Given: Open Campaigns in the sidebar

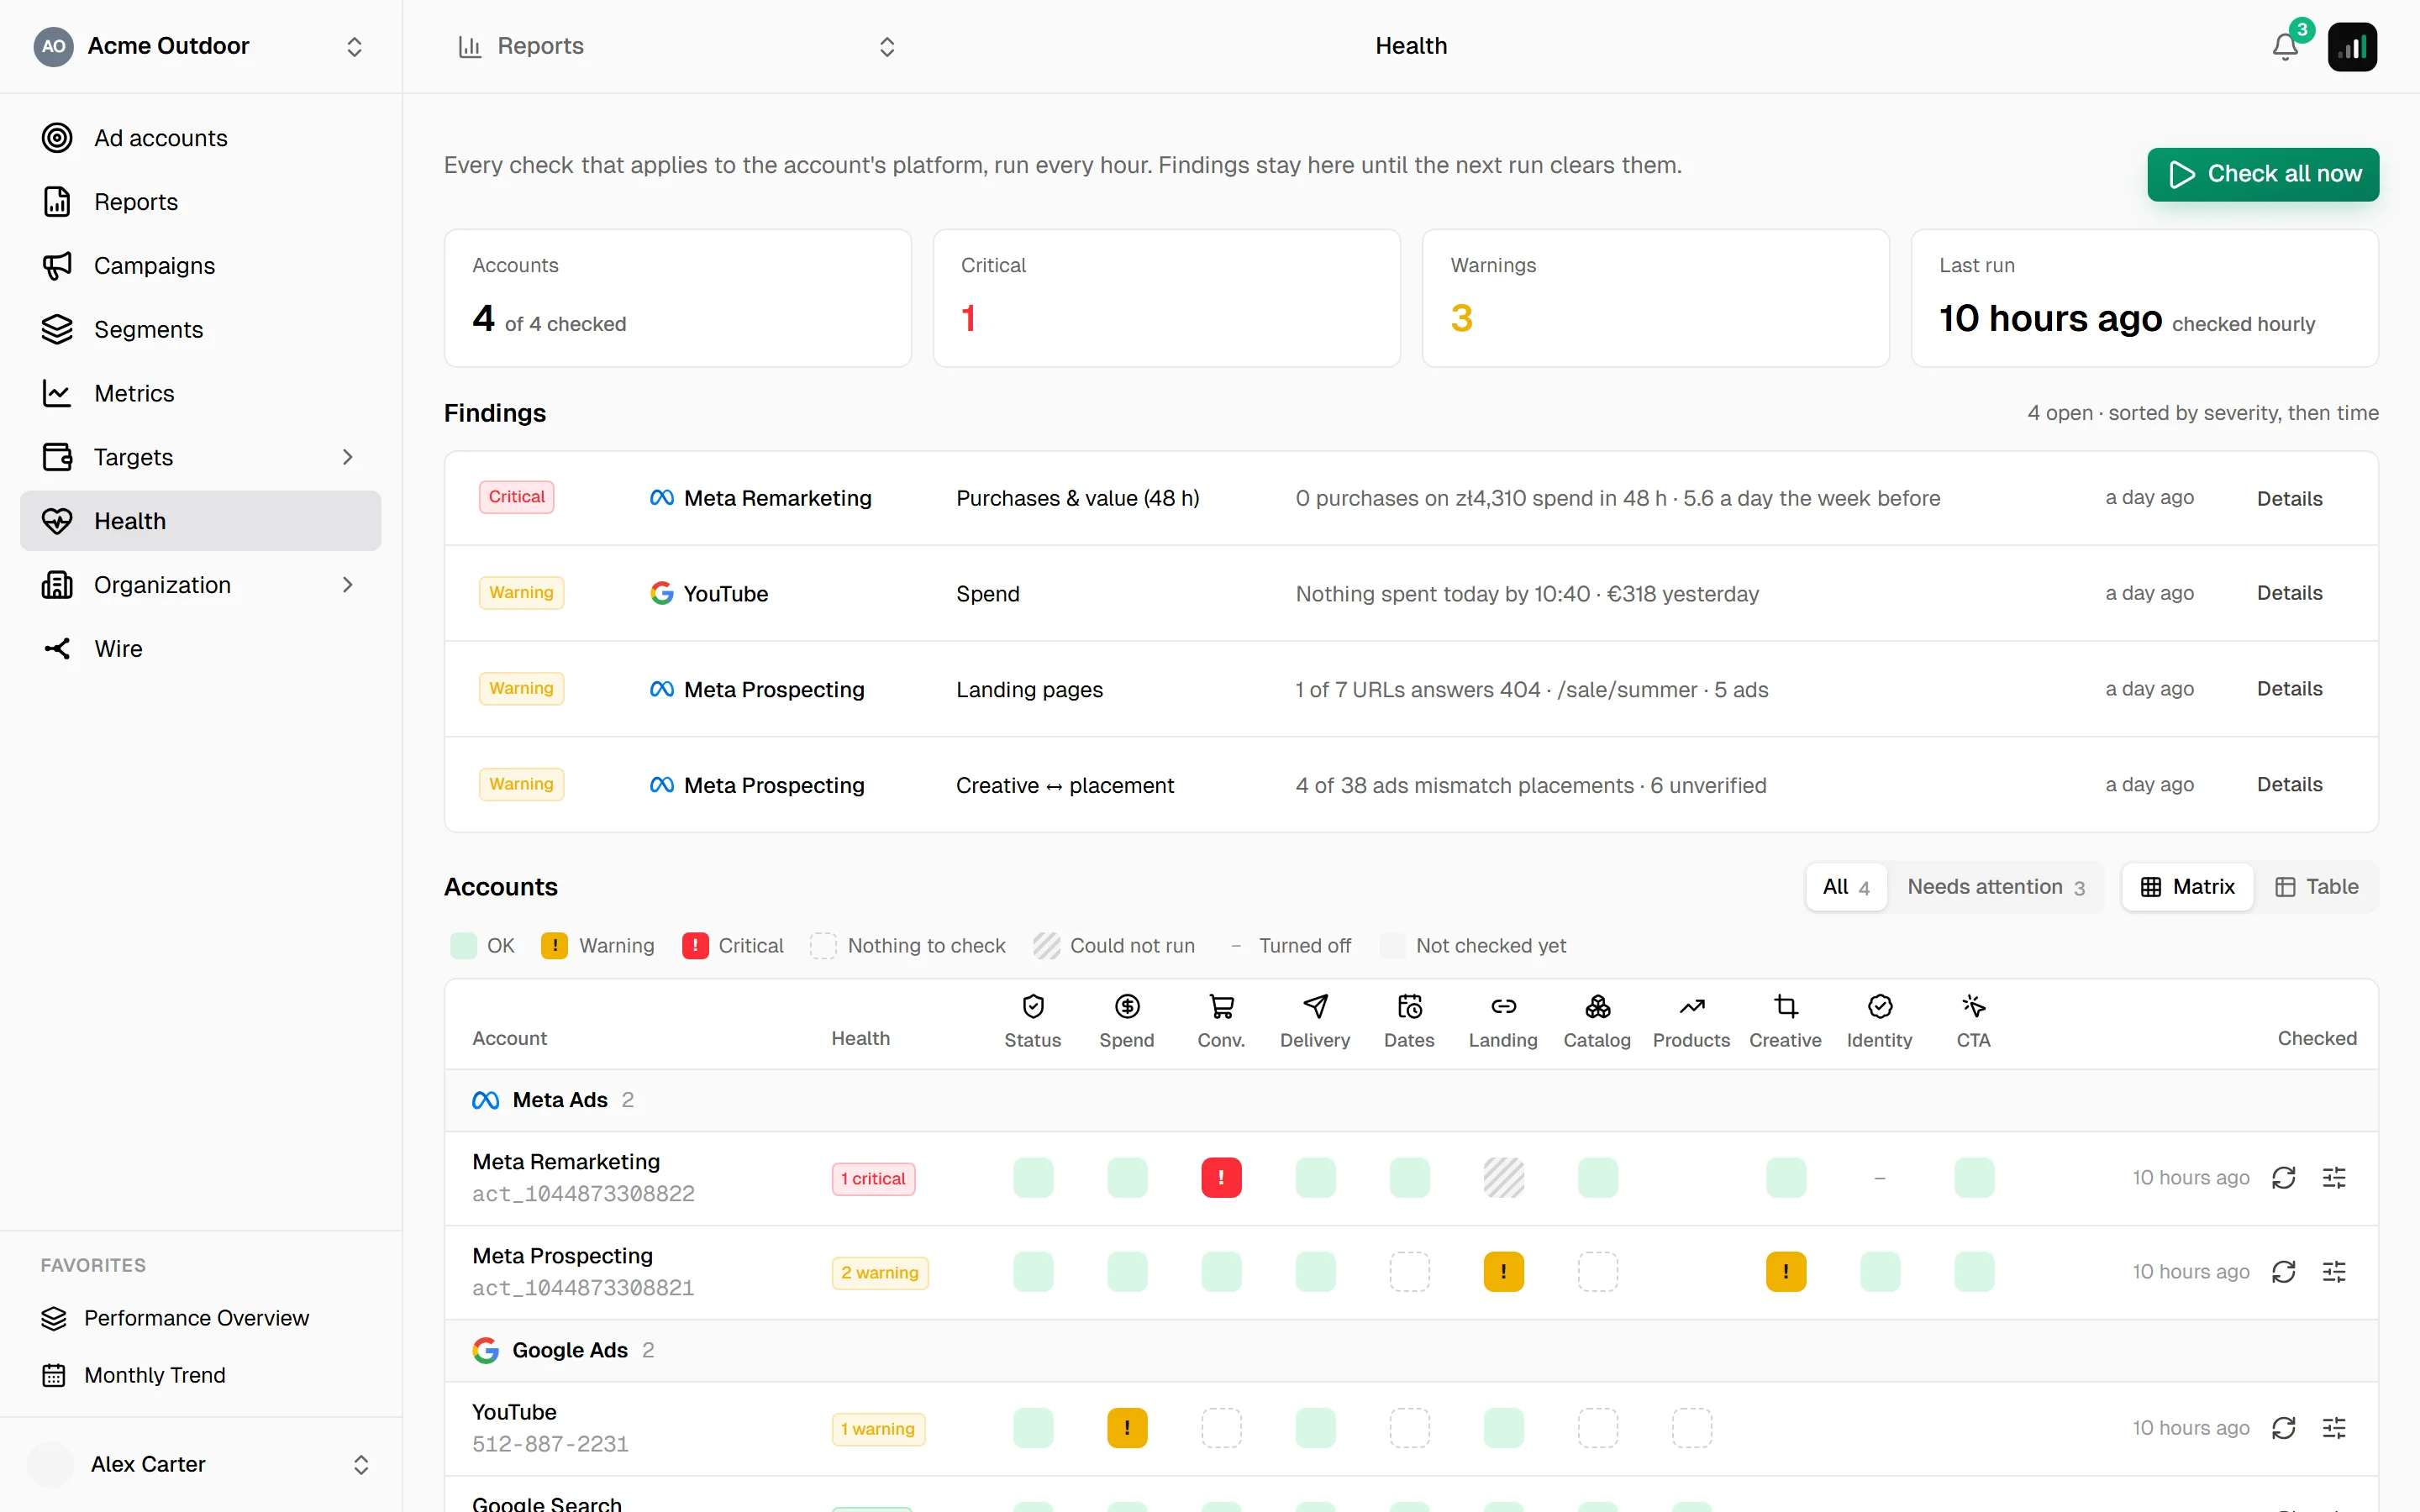Looking at the screenshot, I should (200, 266).
